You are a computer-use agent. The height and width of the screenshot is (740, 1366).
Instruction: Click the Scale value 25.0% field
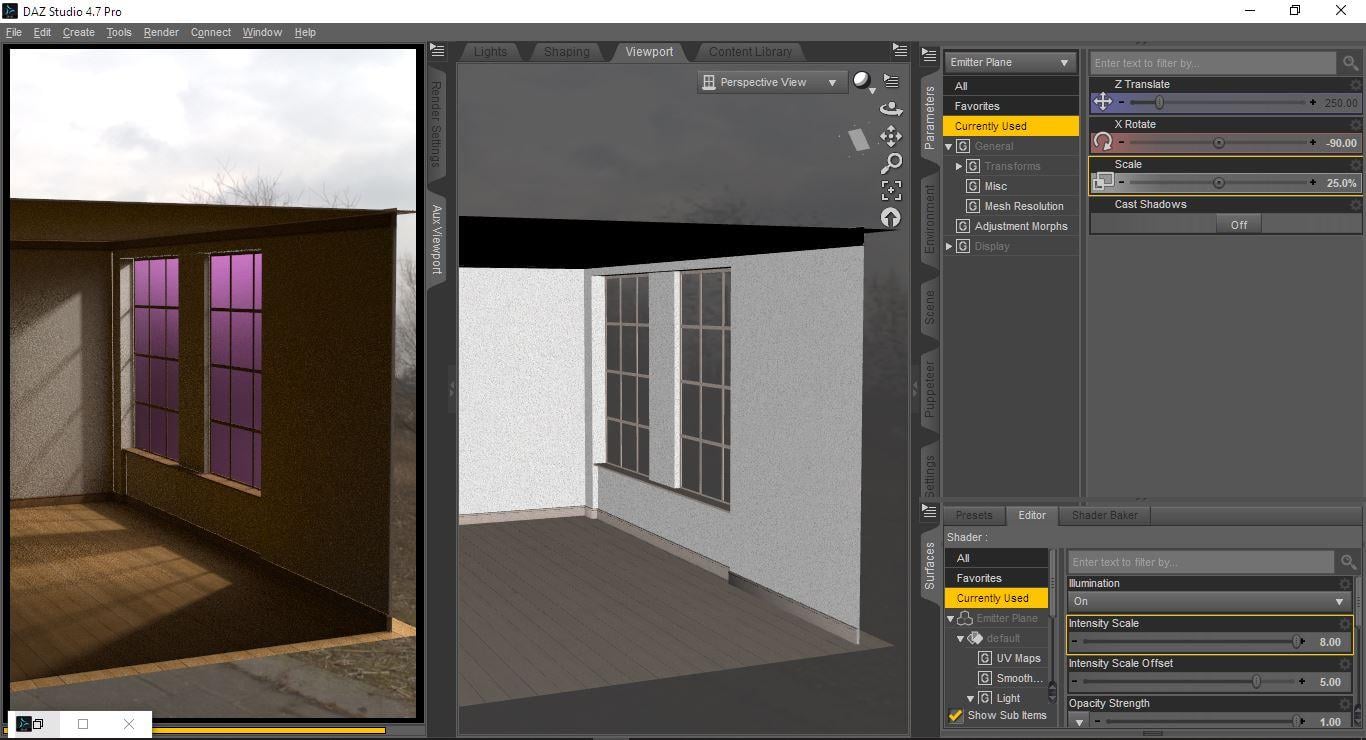(1340, 183)
